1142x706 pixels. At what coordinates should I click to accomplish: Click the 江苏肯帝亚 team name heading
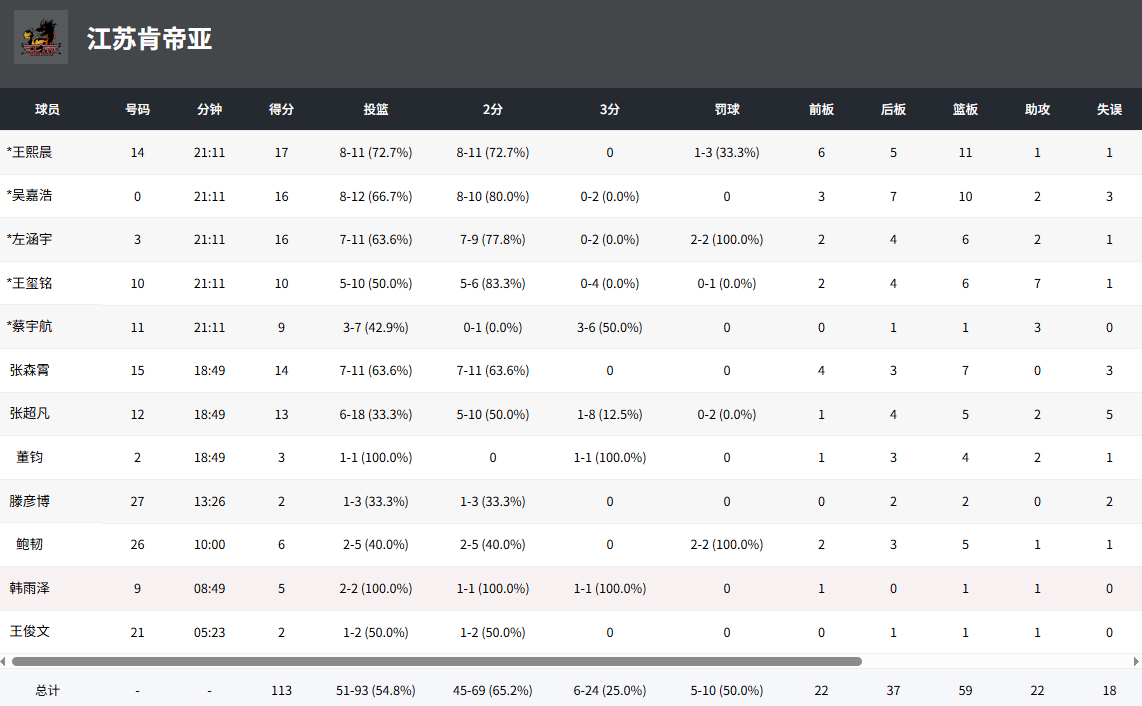coord(149,39)
